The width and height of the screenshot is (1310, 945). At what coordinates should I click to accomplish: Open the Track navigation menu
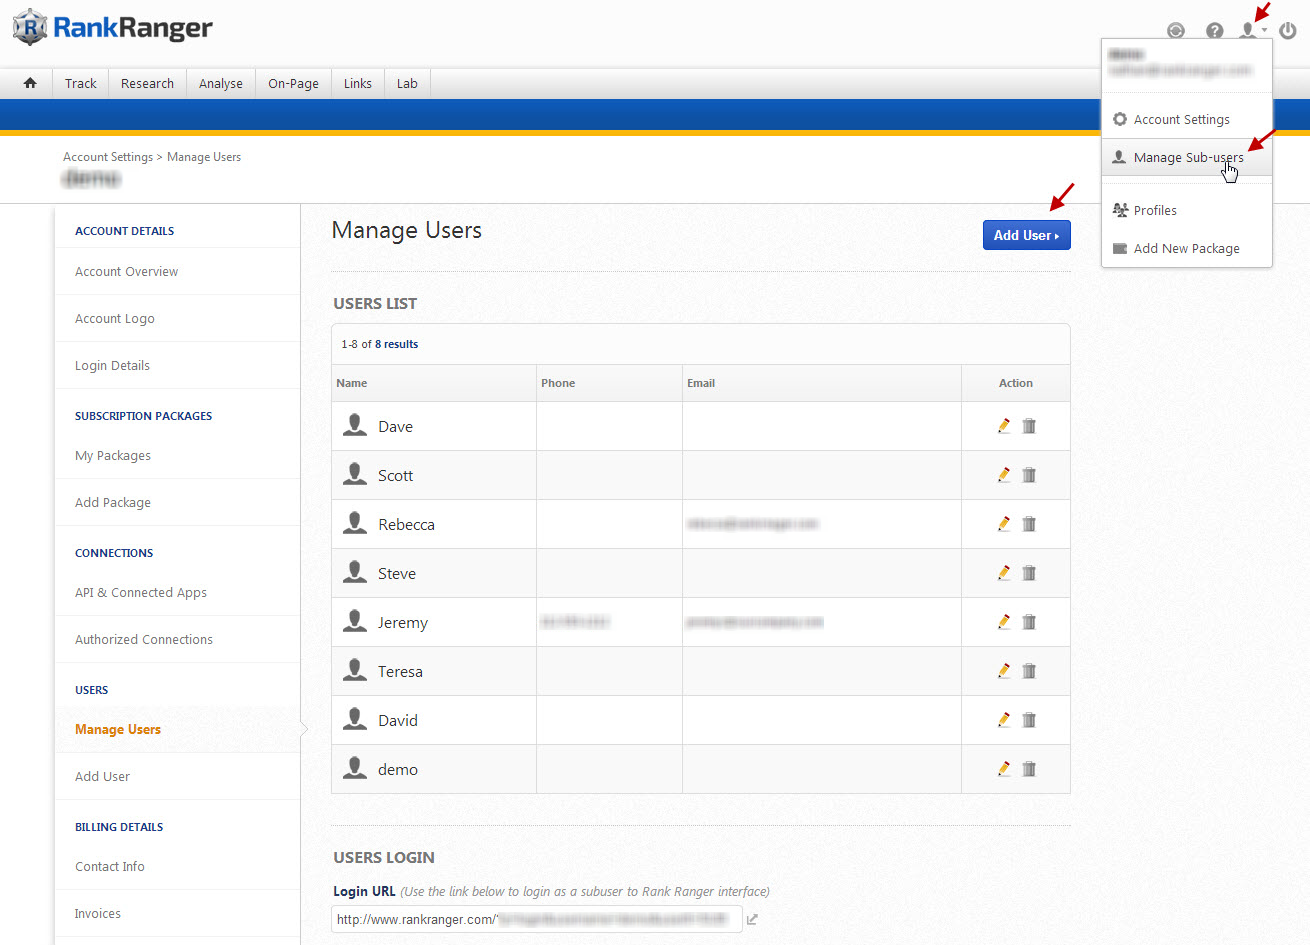[x=81, y=84]
